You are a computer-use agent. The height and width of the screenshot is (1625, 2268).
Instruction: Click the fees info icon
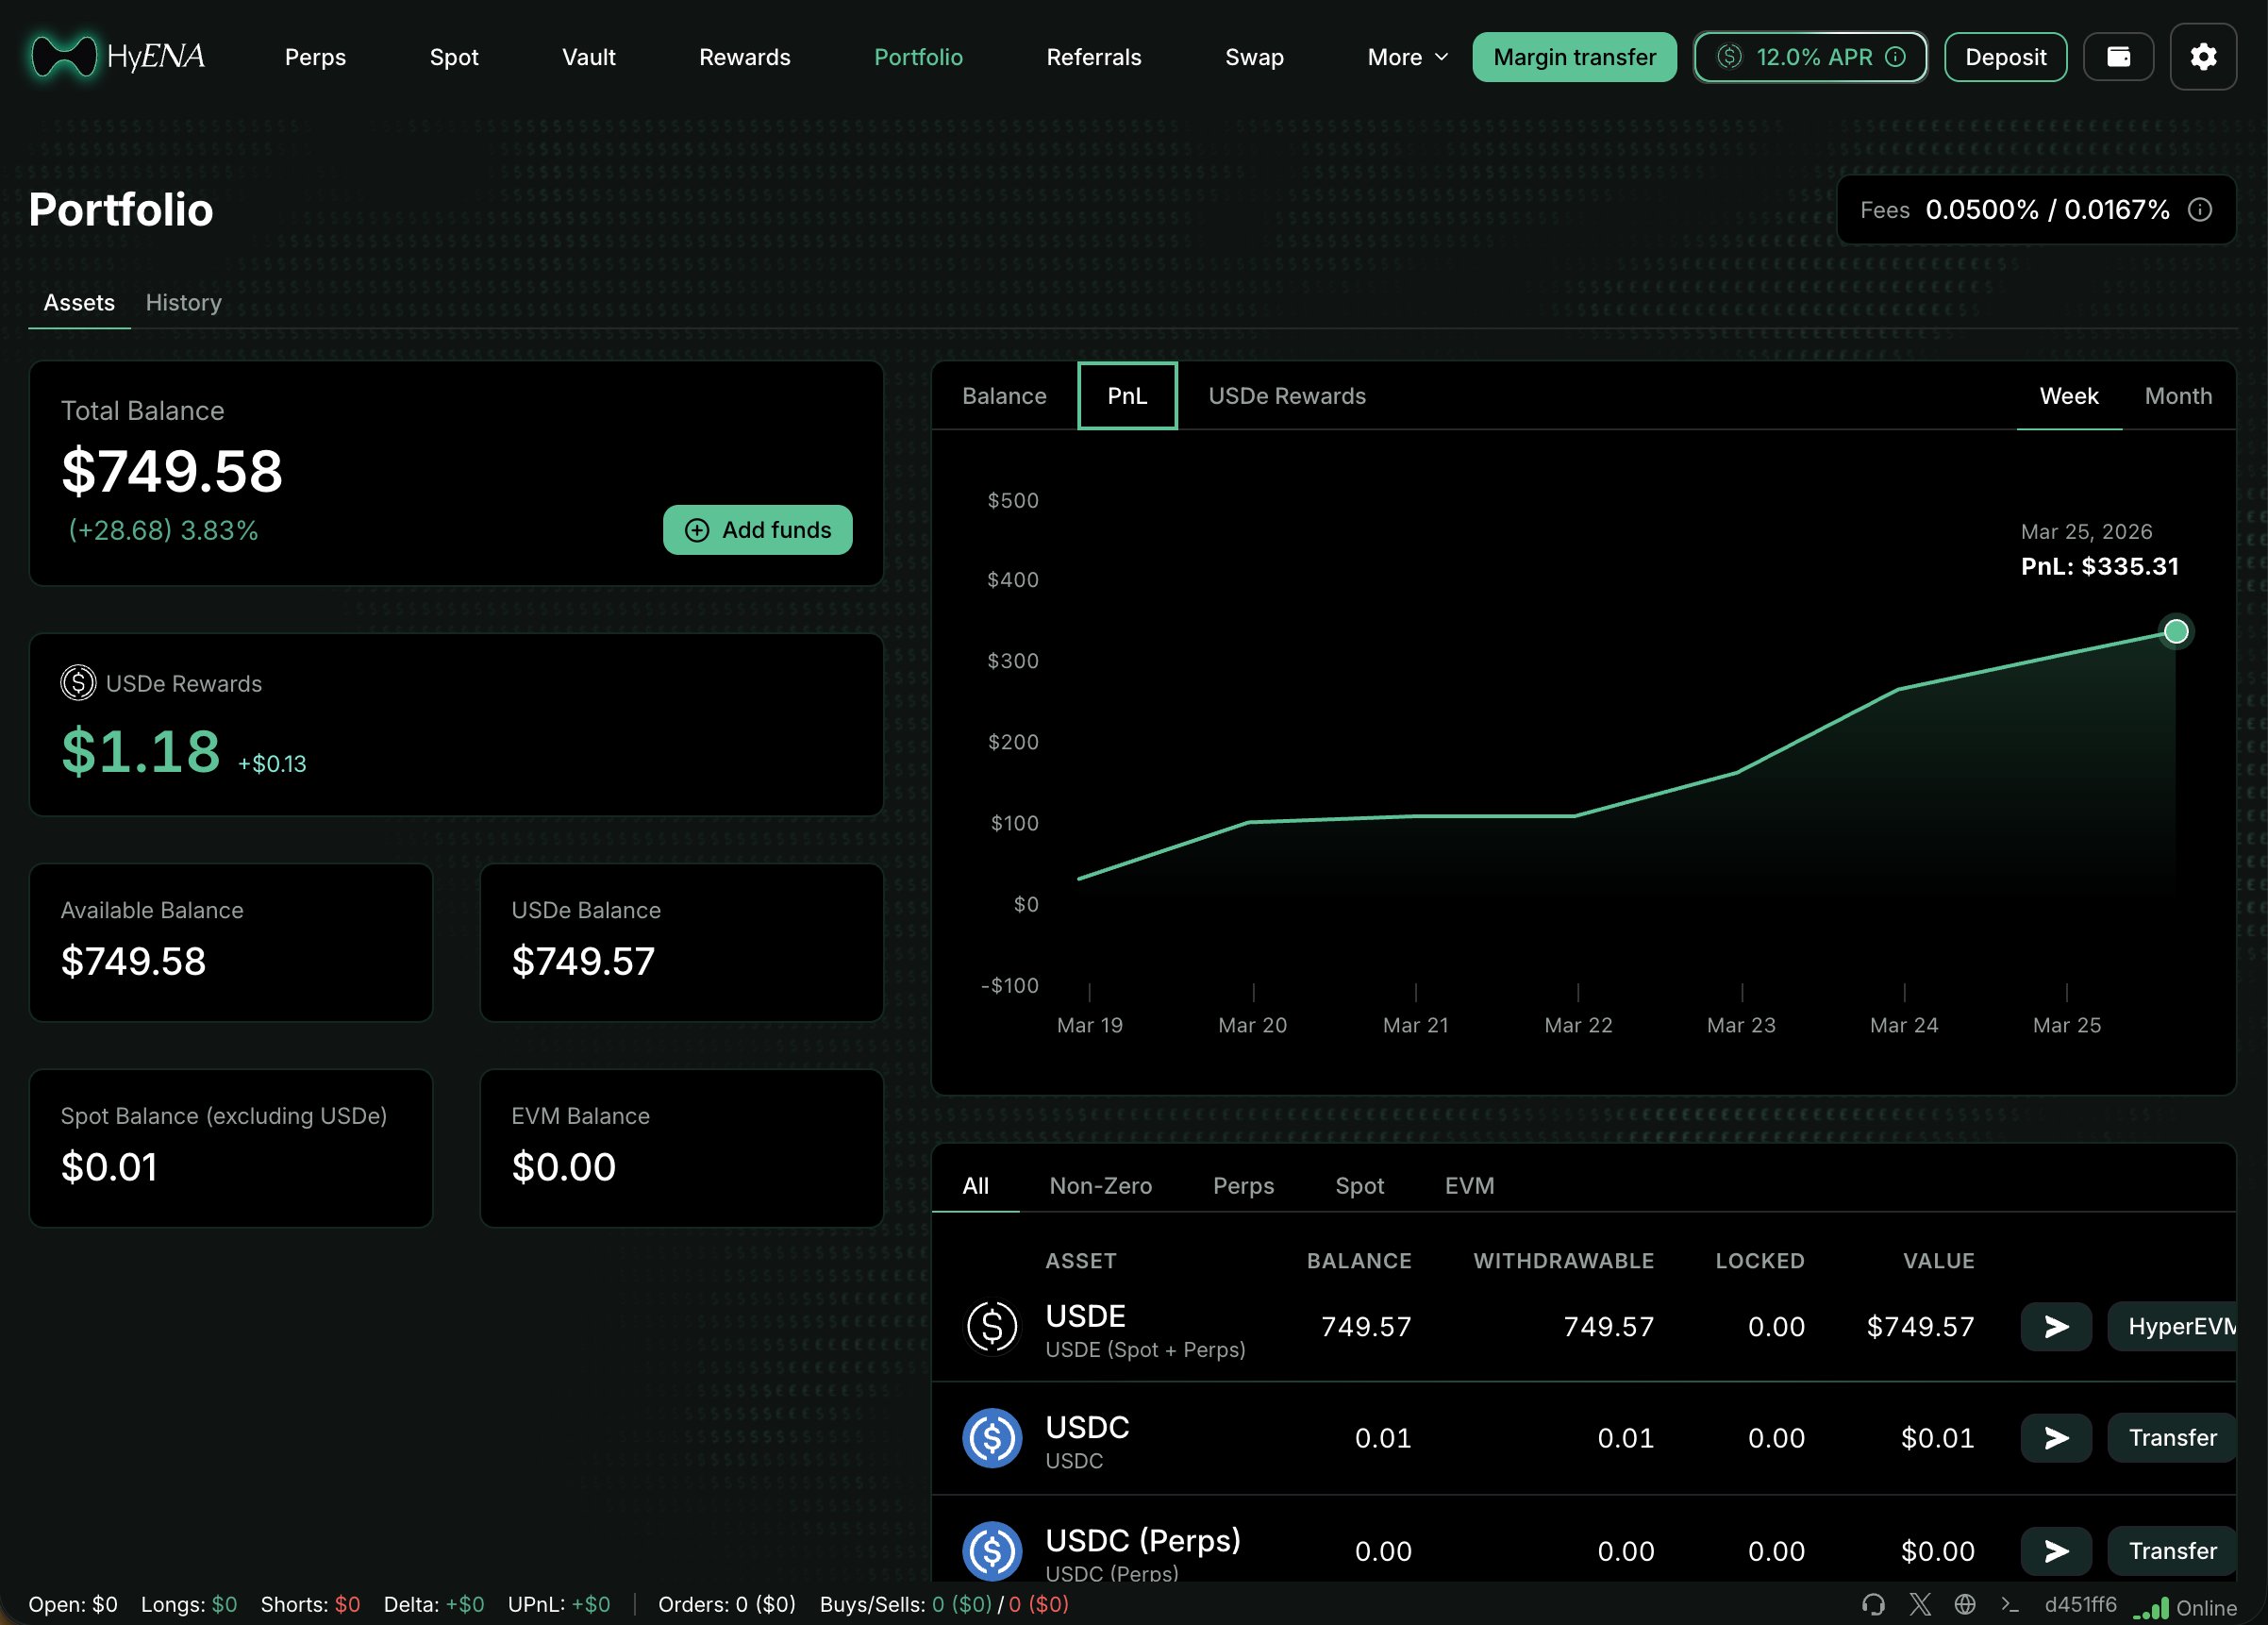[2200, 210]
